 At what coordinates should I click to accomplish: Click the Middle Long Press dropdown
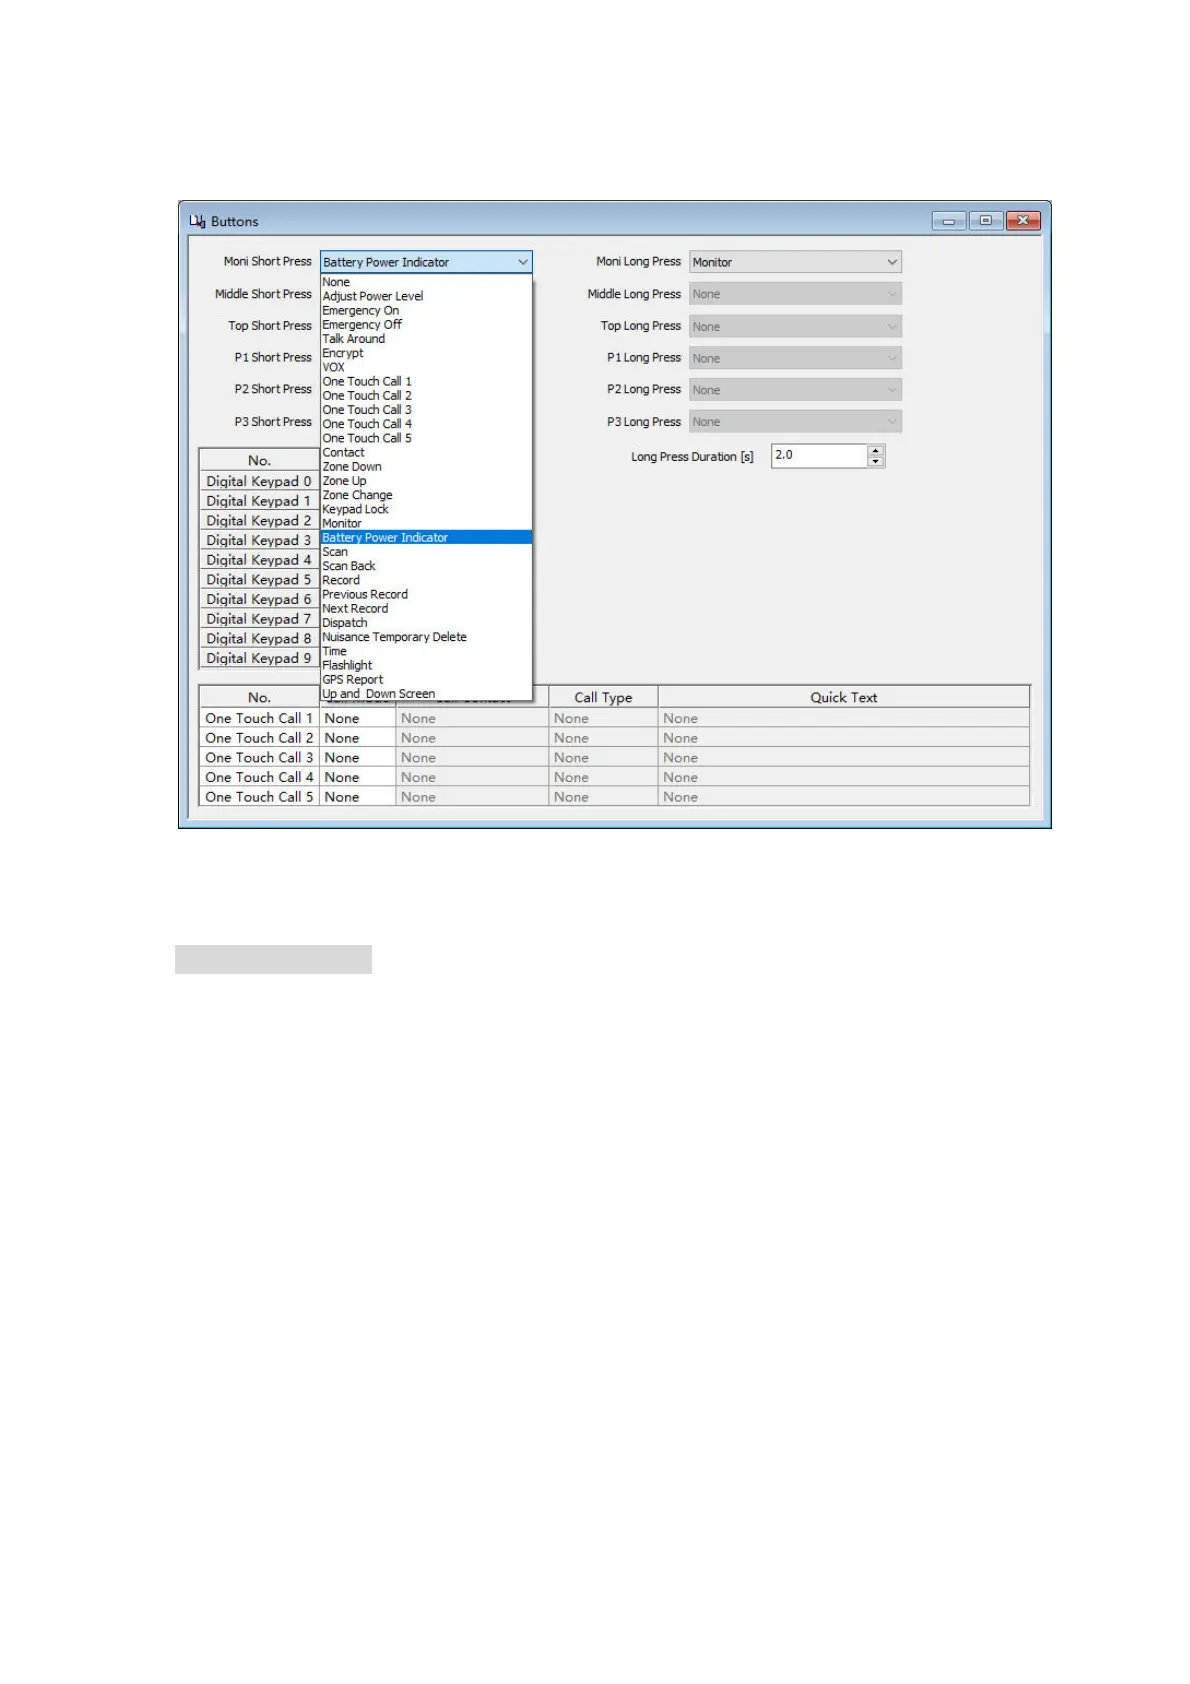coord(795,294)
